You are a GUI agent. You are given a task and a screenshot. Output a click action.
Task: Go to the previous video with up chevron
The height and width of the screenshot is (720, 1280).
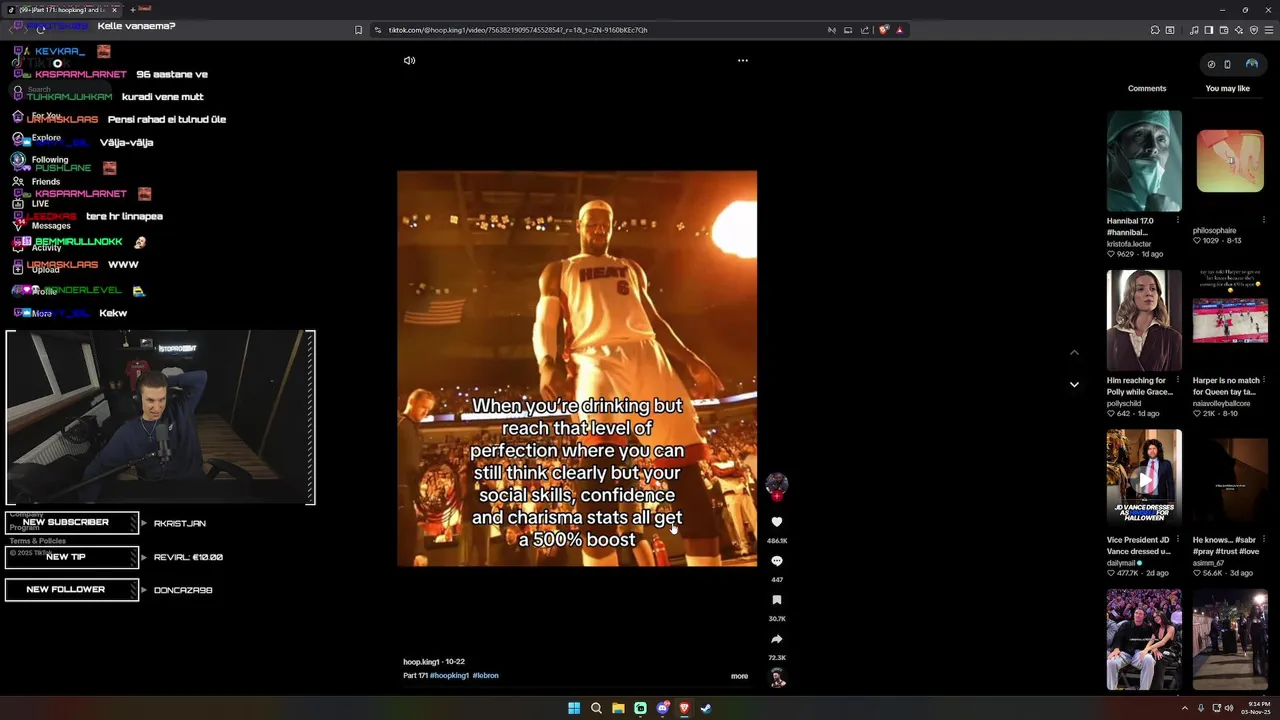[x=1074, y=352]
